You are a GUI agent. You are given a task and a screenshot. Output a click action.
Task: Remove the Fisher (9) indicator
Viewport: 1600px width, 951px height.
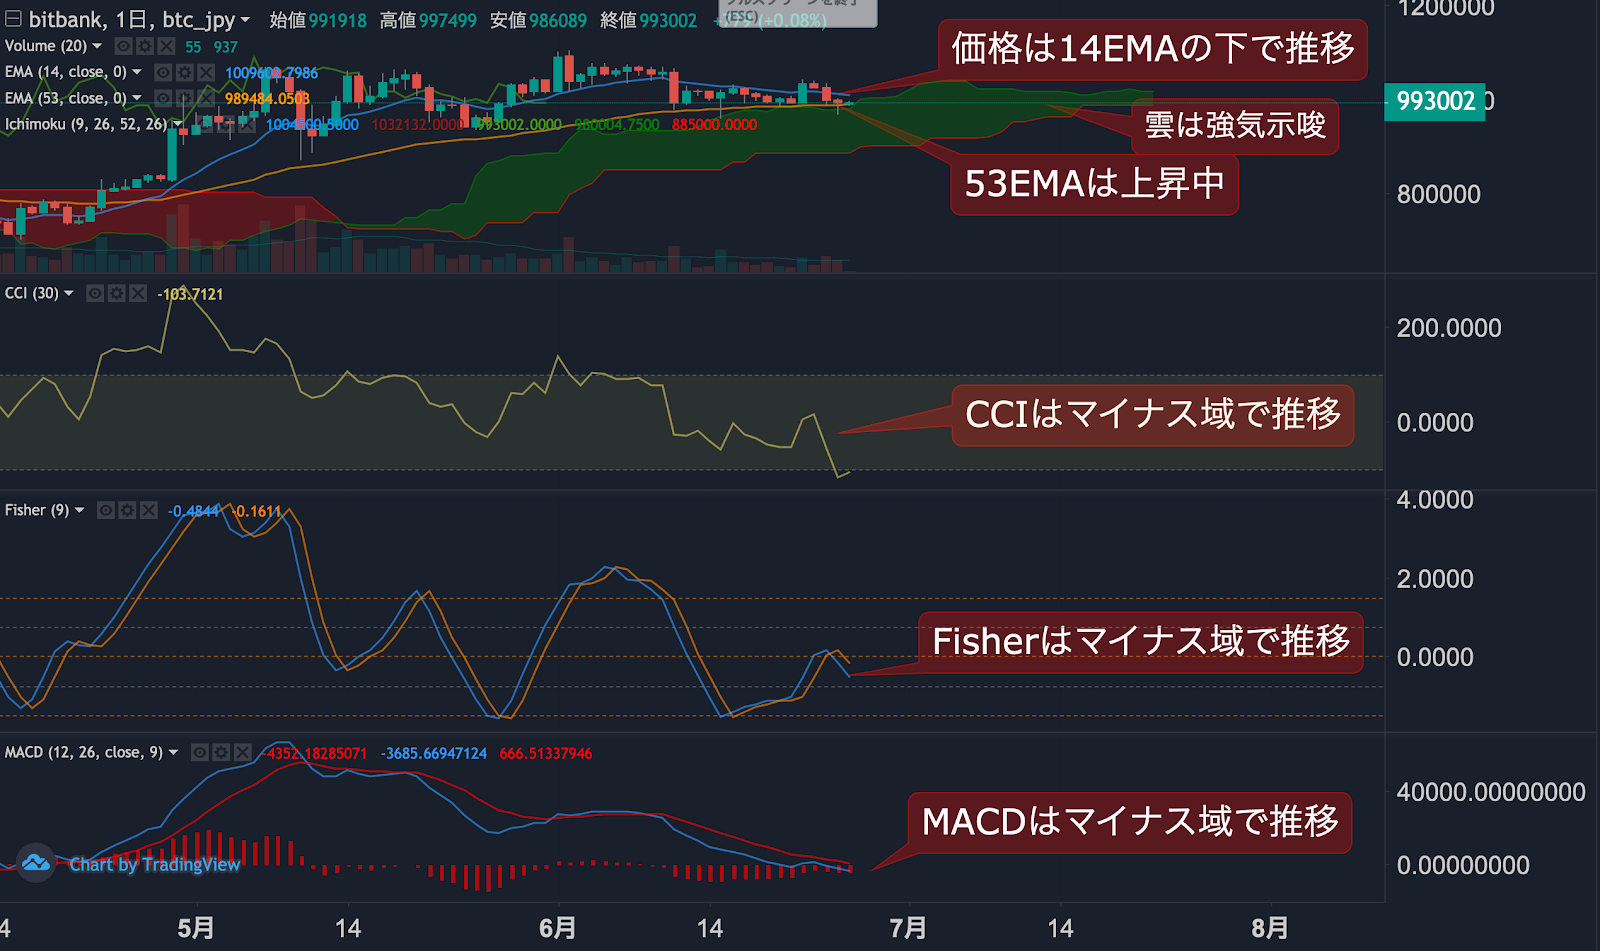149,510
